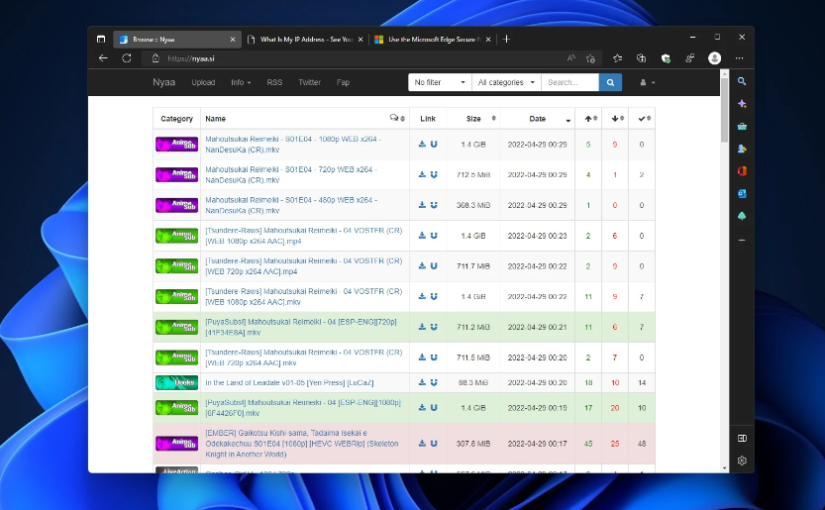Open Edge tab actions menu icon
825x510 pixels.
click(x=101, y=39)
